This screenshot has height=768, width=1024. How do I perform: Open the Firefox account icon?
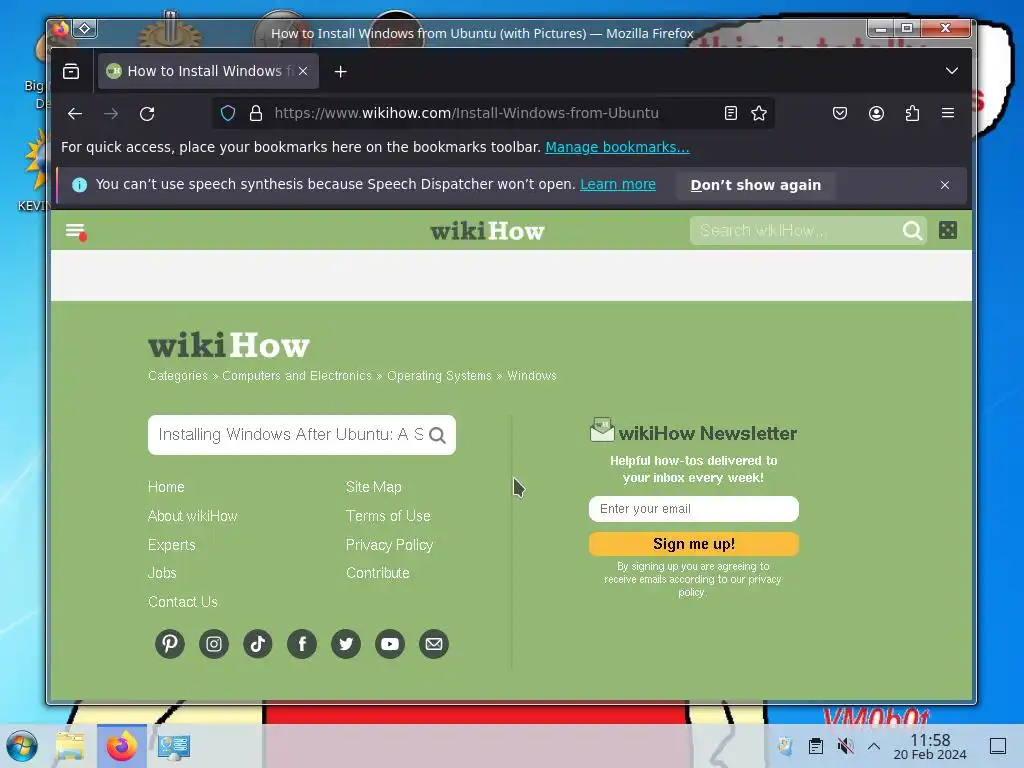point(876,114)
